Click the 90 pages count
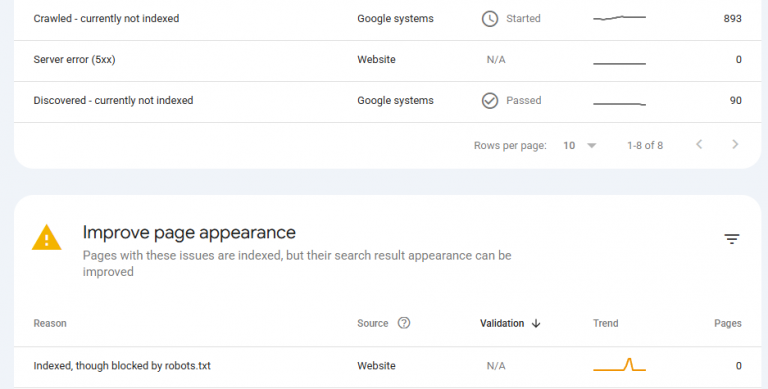This screenshot has height=389, width=768. click(735, 100)
